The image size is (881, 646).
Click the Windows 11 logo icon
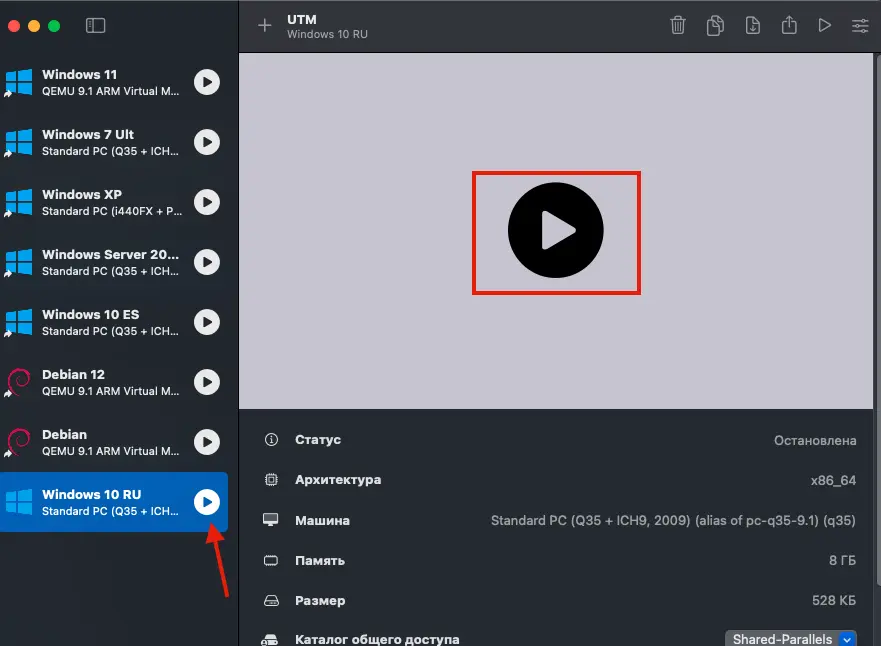(19, 82)
